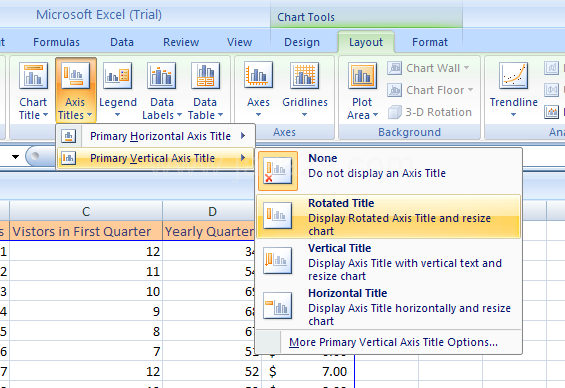Click the Data Labels icon

click(x=161, y=75)
